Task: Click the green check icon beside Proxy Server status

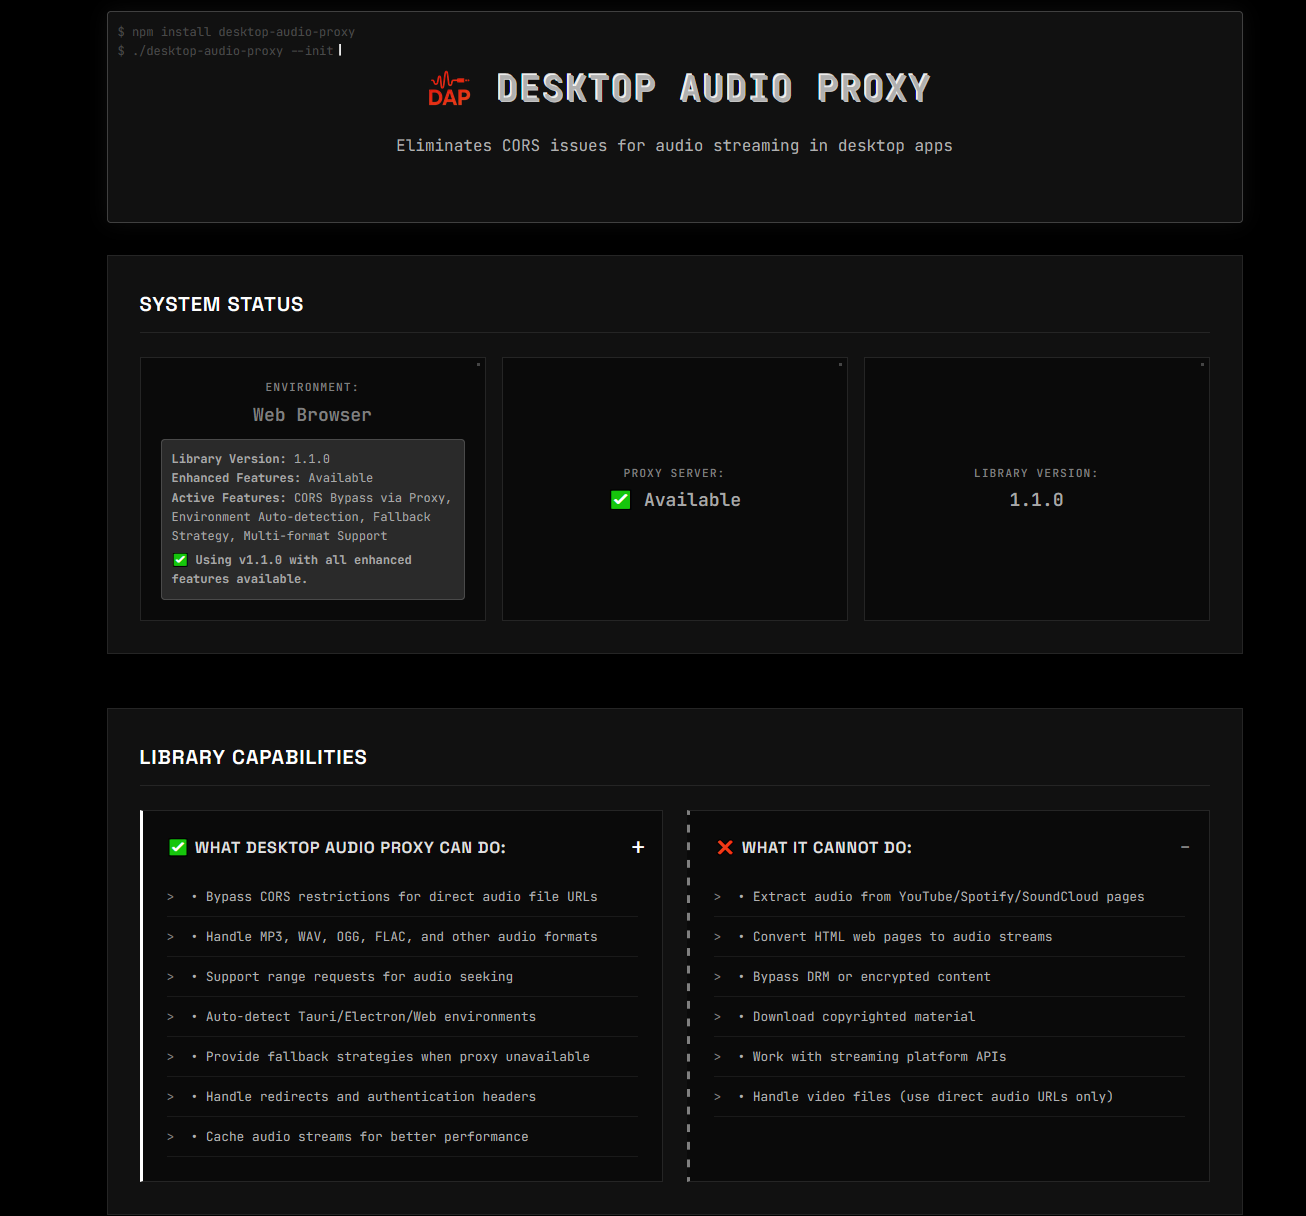Action: click(x=620, y=499)
